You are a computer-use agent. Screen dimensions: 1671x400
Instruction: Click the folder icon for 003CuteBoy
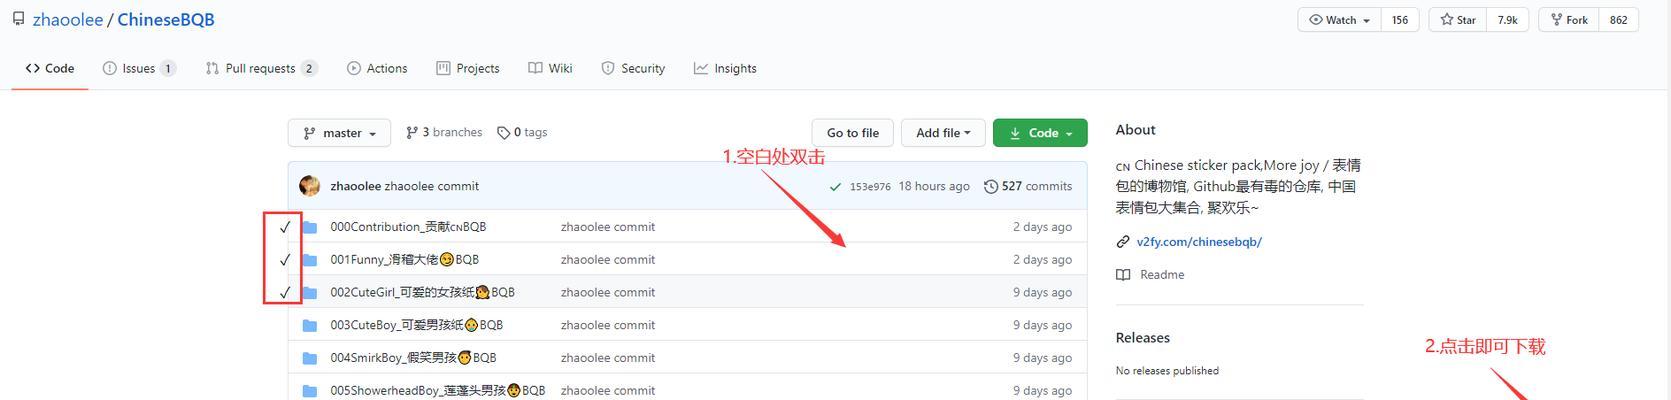[x=310, y=325]
